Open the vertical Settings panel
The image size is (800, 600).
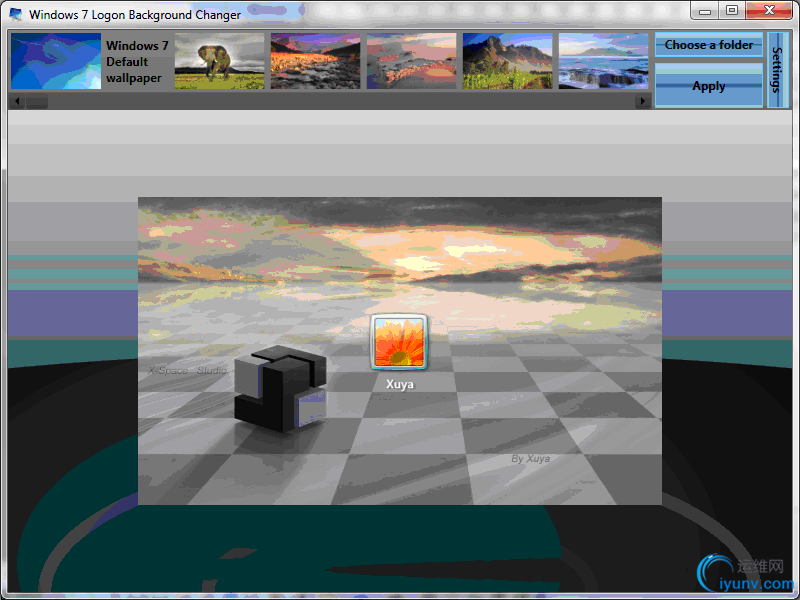pos(777,70)
